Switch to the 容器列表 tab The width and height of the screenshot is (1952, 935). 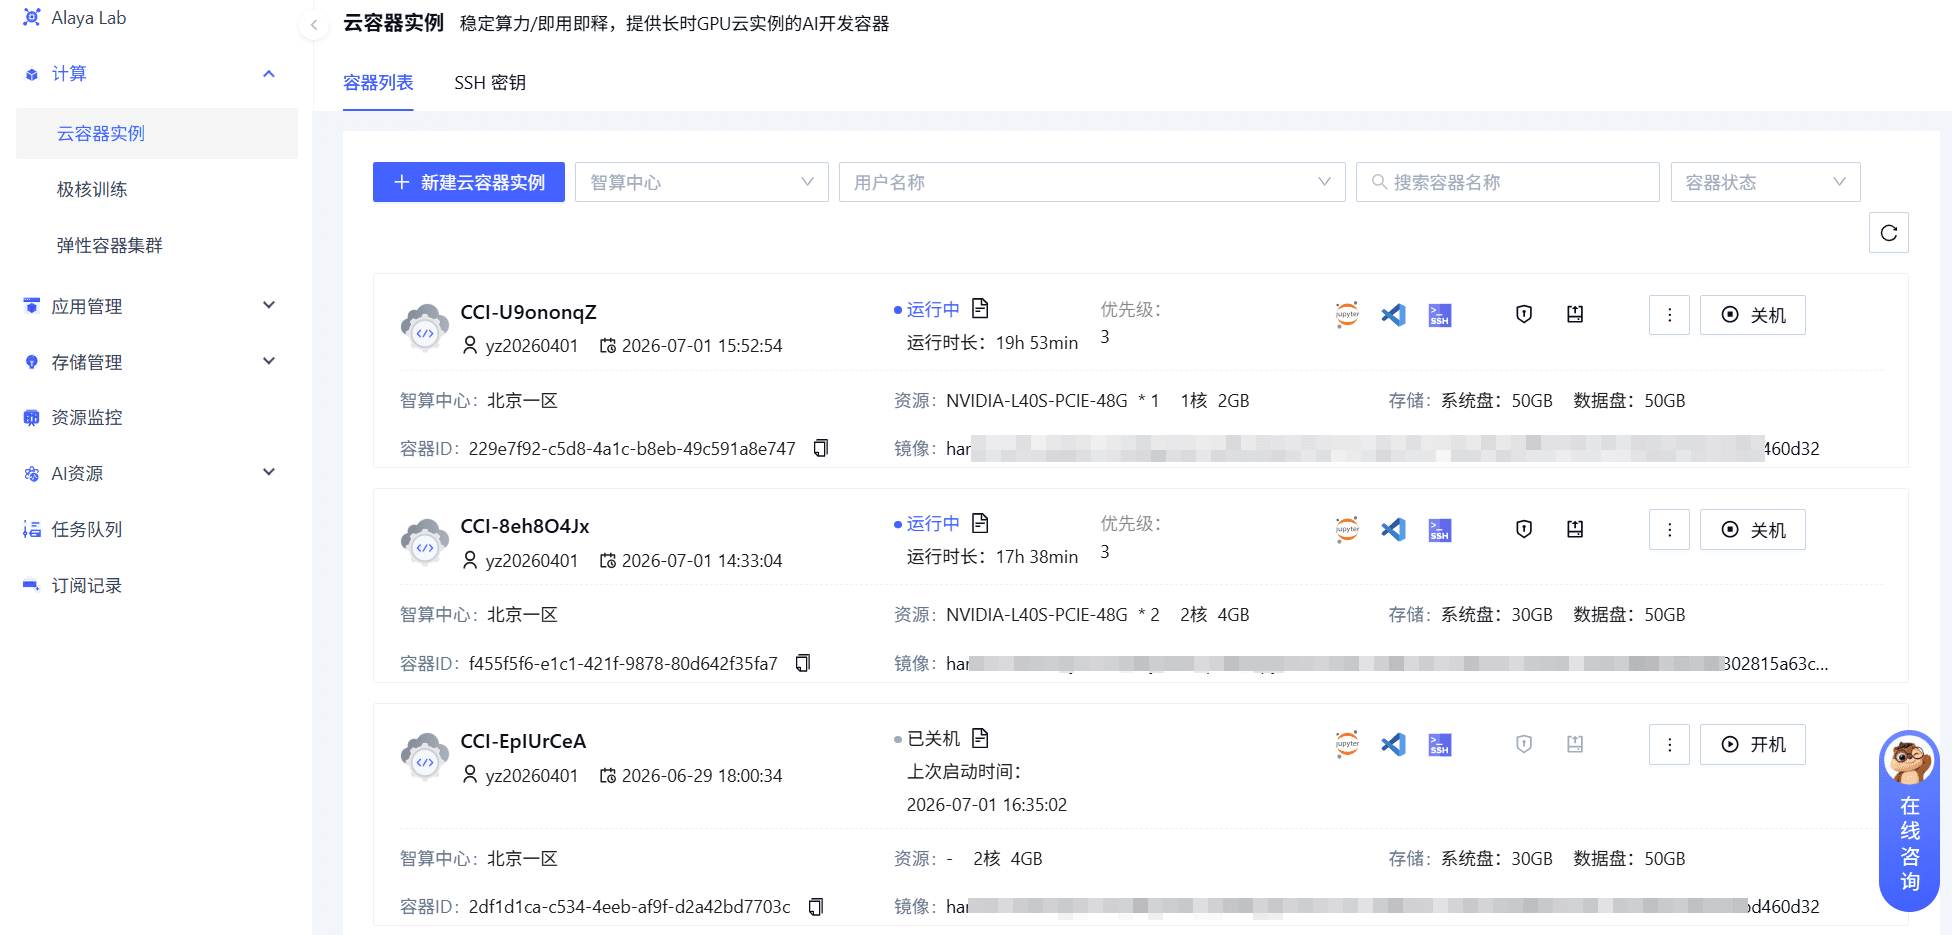click(378, 83)
